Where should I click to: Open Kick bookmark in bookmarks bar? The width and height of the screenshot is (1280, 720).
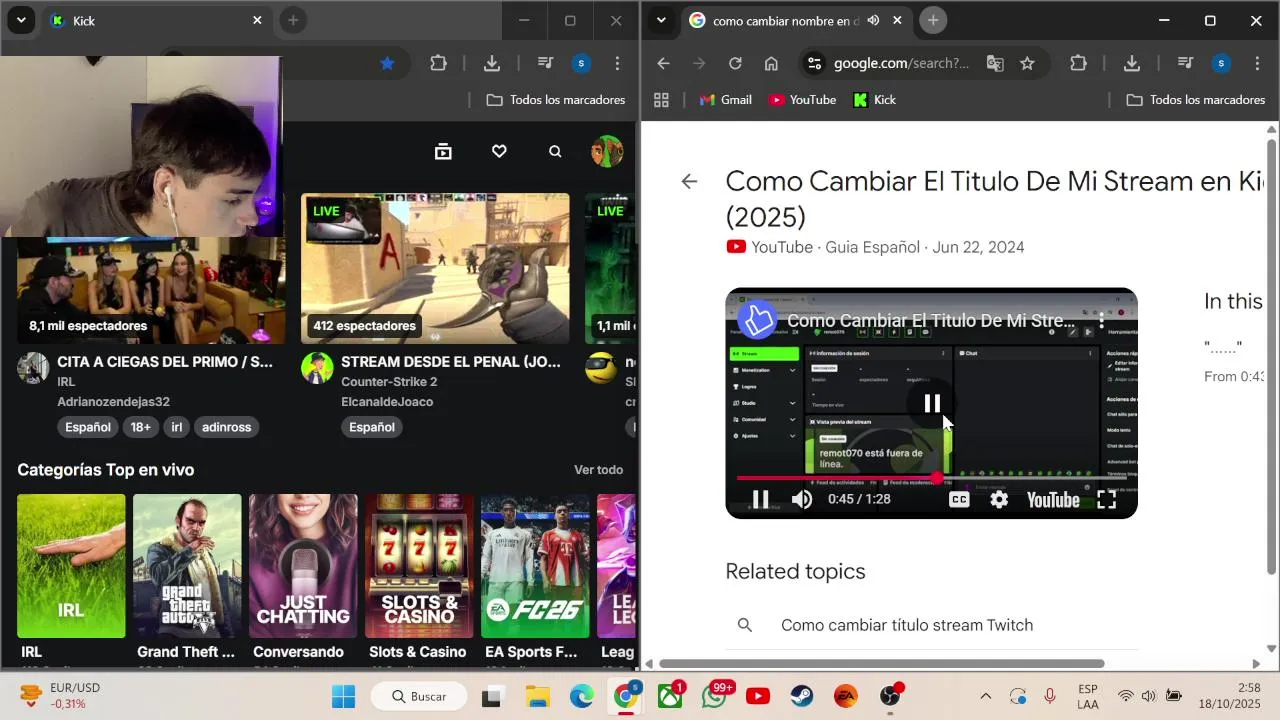coord(874,100)
